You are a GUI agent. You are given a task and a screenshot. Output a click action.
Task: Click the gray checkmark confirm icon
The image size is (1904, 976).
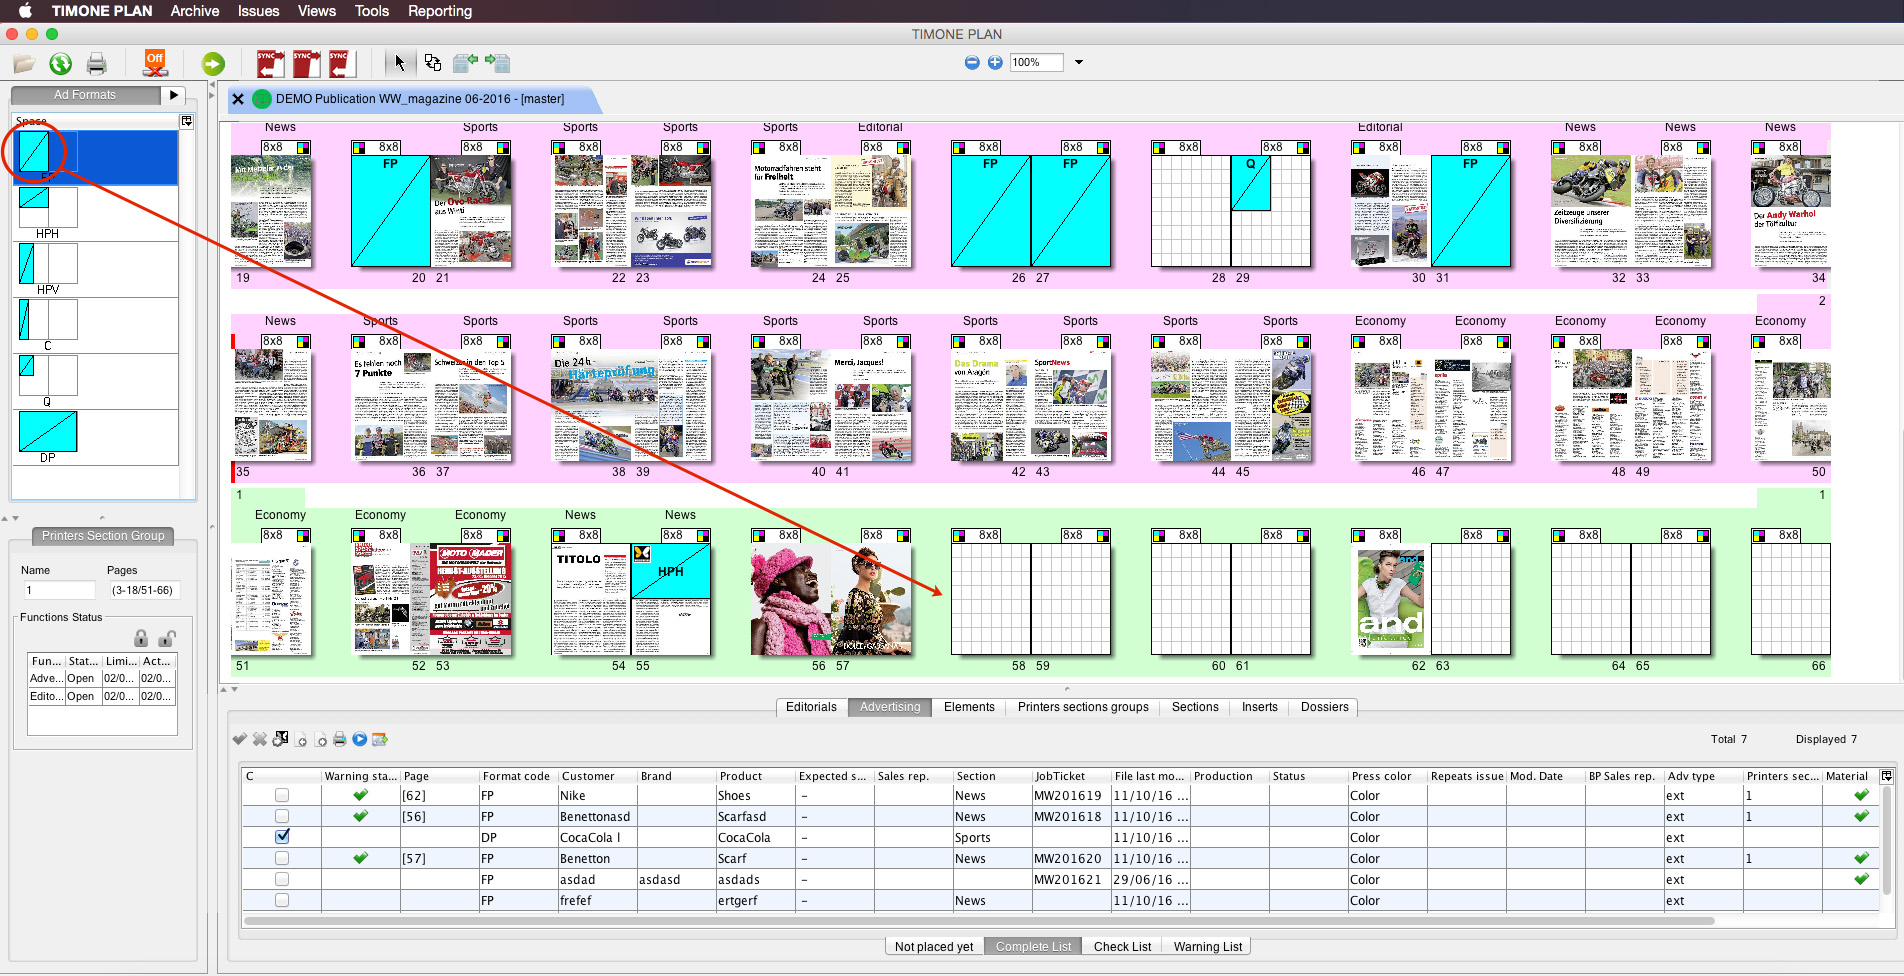[x=240, y=739]
